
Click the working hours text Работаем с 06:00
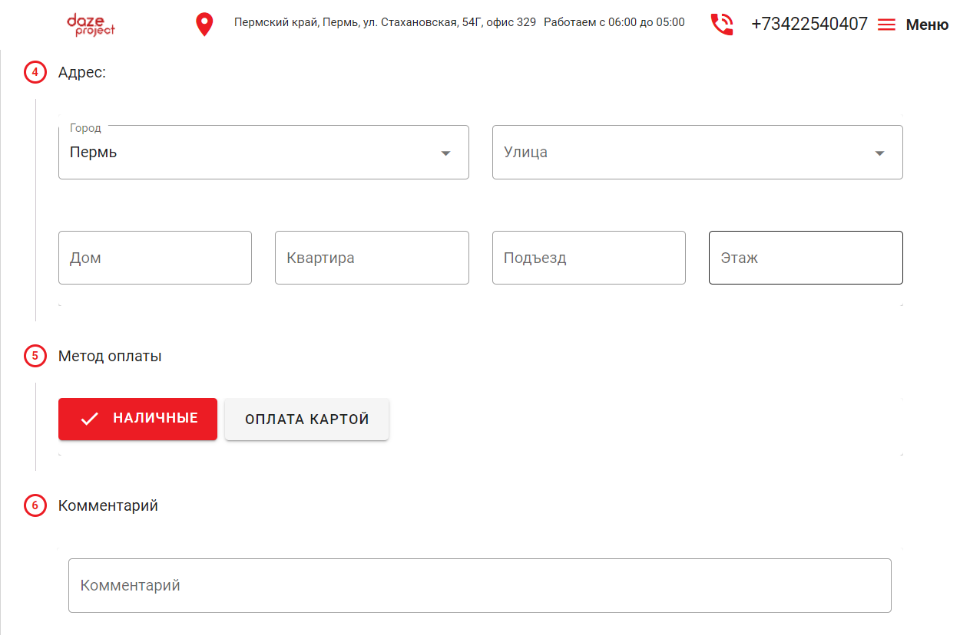[615, 22]
